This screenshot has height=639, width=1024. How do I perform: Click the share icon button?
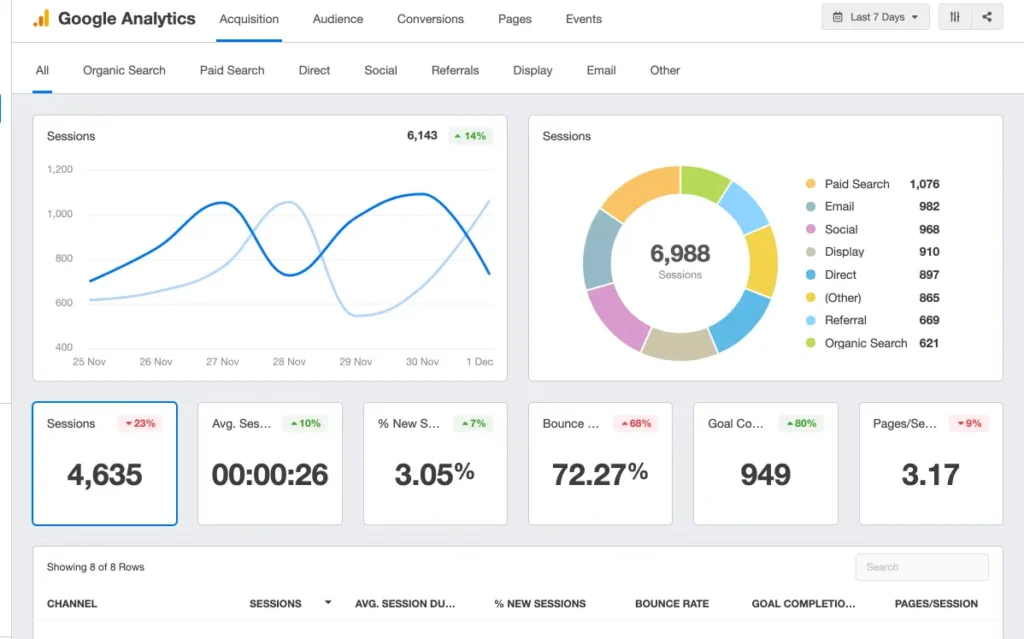click(987, 18)
